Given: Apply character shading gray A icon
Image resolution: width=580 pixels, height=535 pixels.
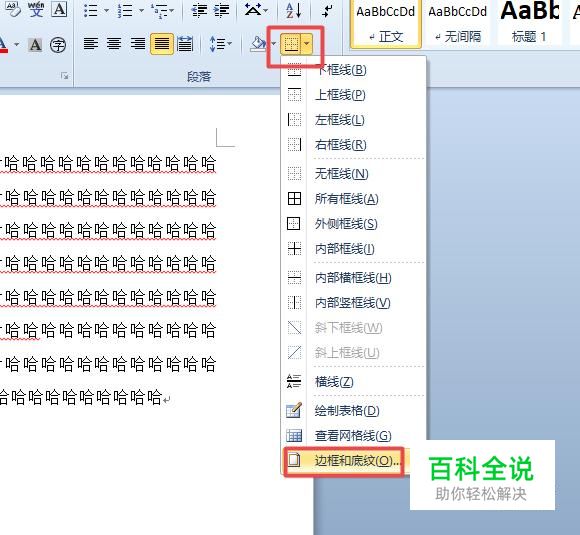Looking at the screenshot, I should tap(35, 45).
